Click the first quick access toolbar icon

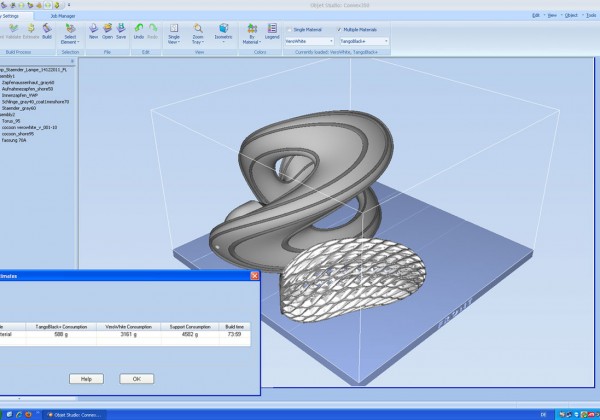4,5
